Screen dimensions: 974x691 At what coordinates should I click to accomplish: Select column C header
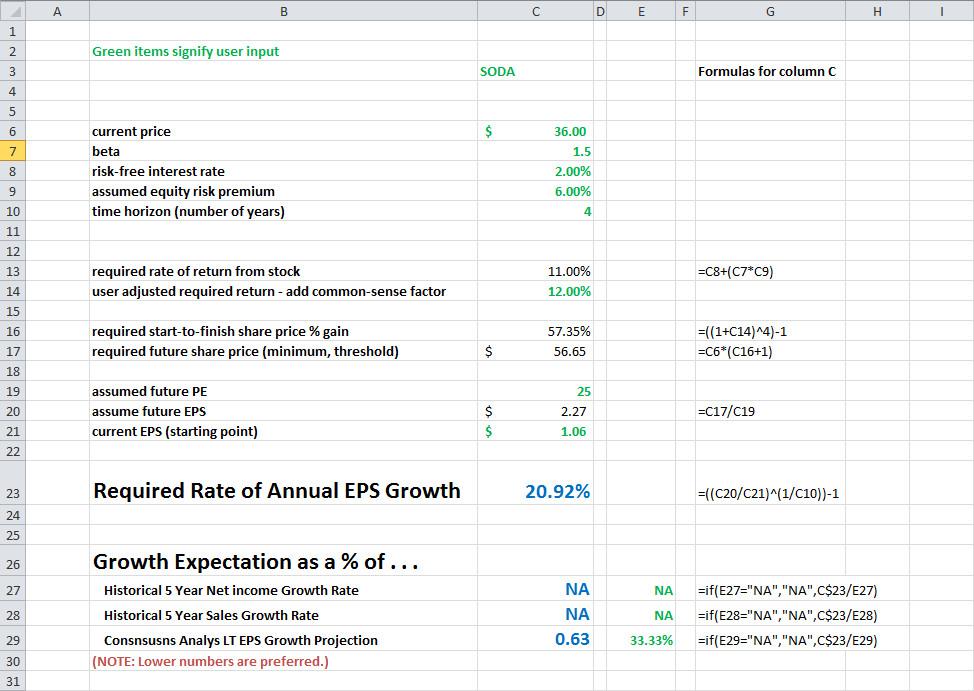(x=535, y=11)
